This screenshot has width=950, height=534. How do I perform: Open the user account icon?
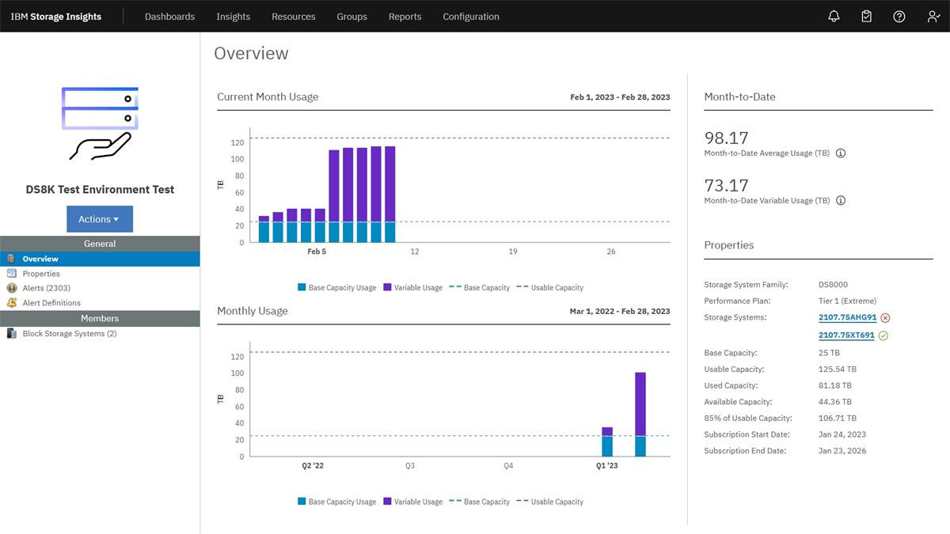pos(933,16)
